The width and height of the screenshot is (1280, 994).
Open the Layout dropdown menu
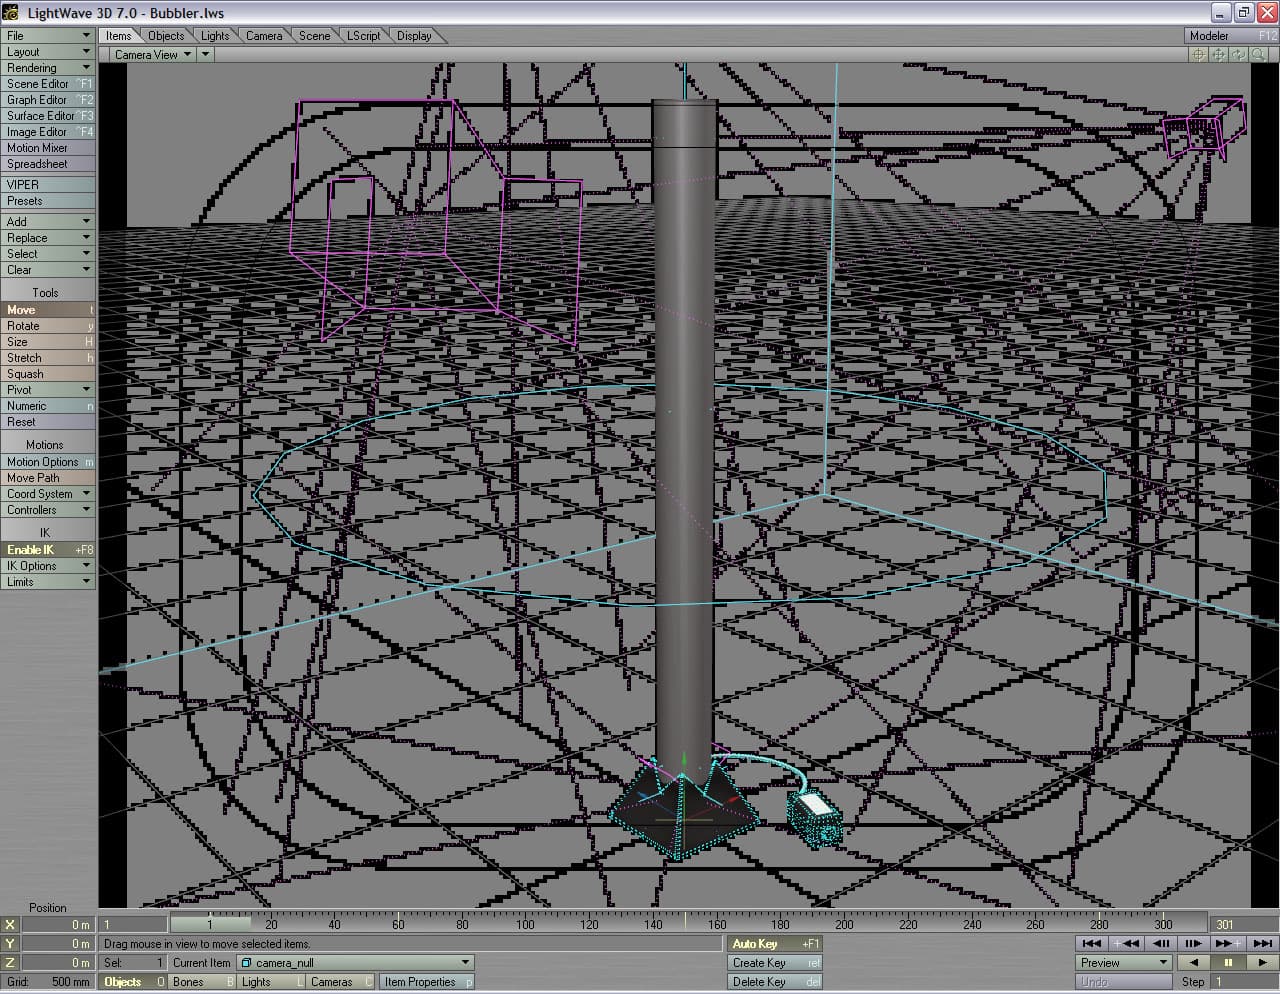[x=48, y=52]
